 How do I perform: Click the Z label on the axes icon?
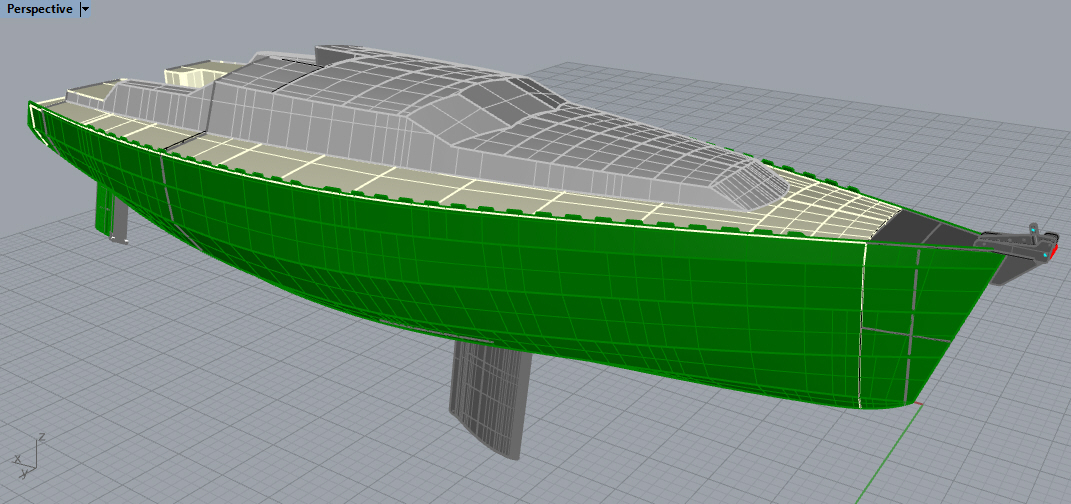39,437
